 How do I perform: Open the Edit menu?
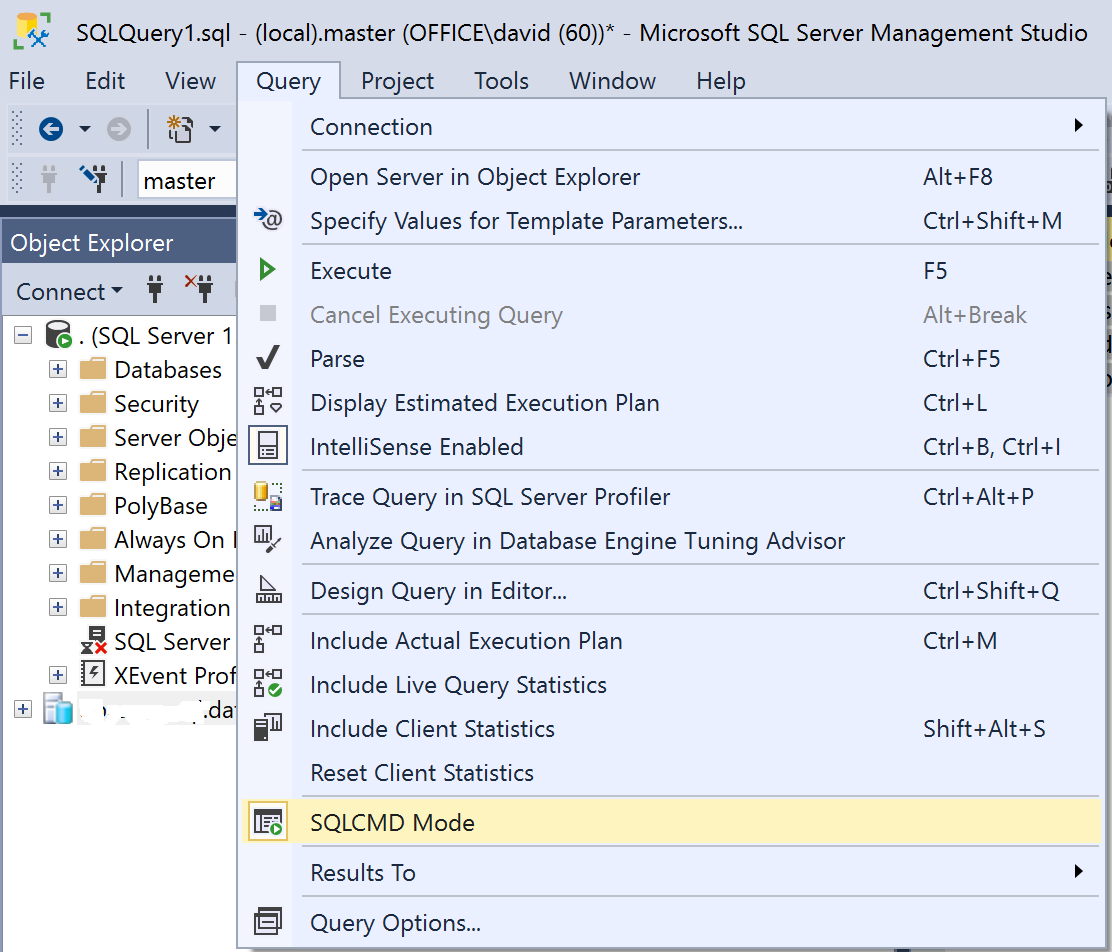click(105, 81)
